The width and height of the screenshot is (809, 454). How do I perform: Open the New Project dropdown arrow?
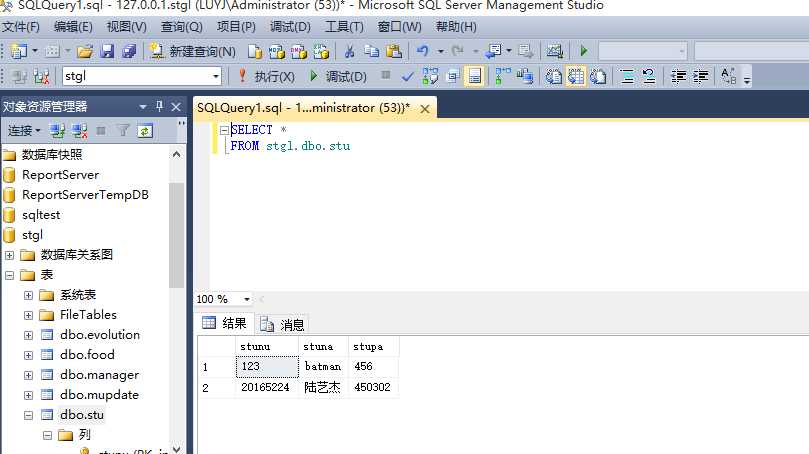click(35, 51)
